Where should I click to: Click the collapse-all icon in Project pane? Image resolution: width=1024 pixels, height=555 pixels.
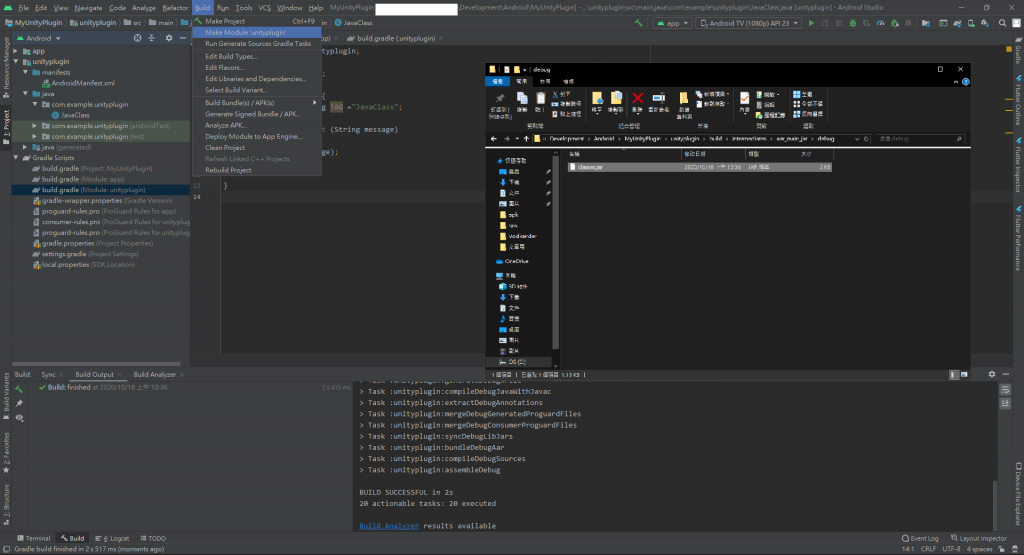tap(152, 38)
